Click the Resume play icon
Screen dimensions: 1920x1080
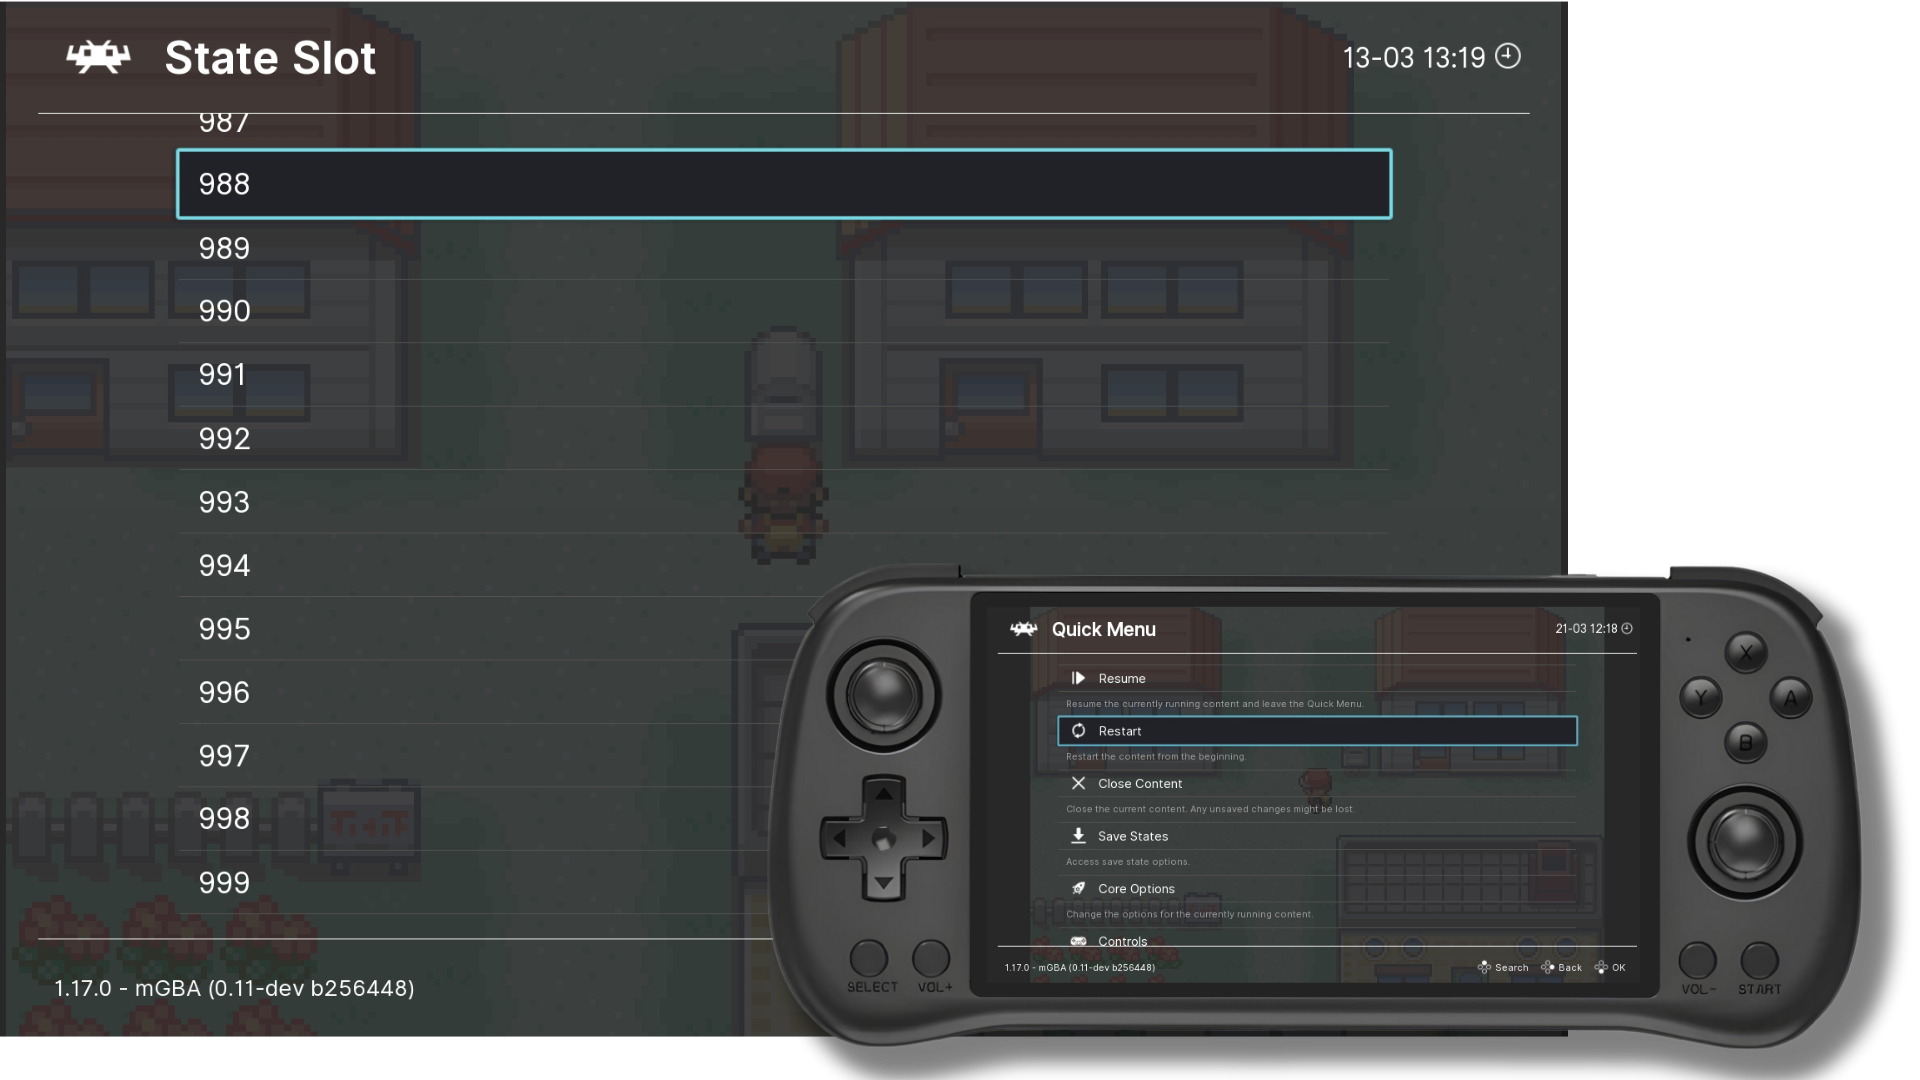(x=1078, y=678)
